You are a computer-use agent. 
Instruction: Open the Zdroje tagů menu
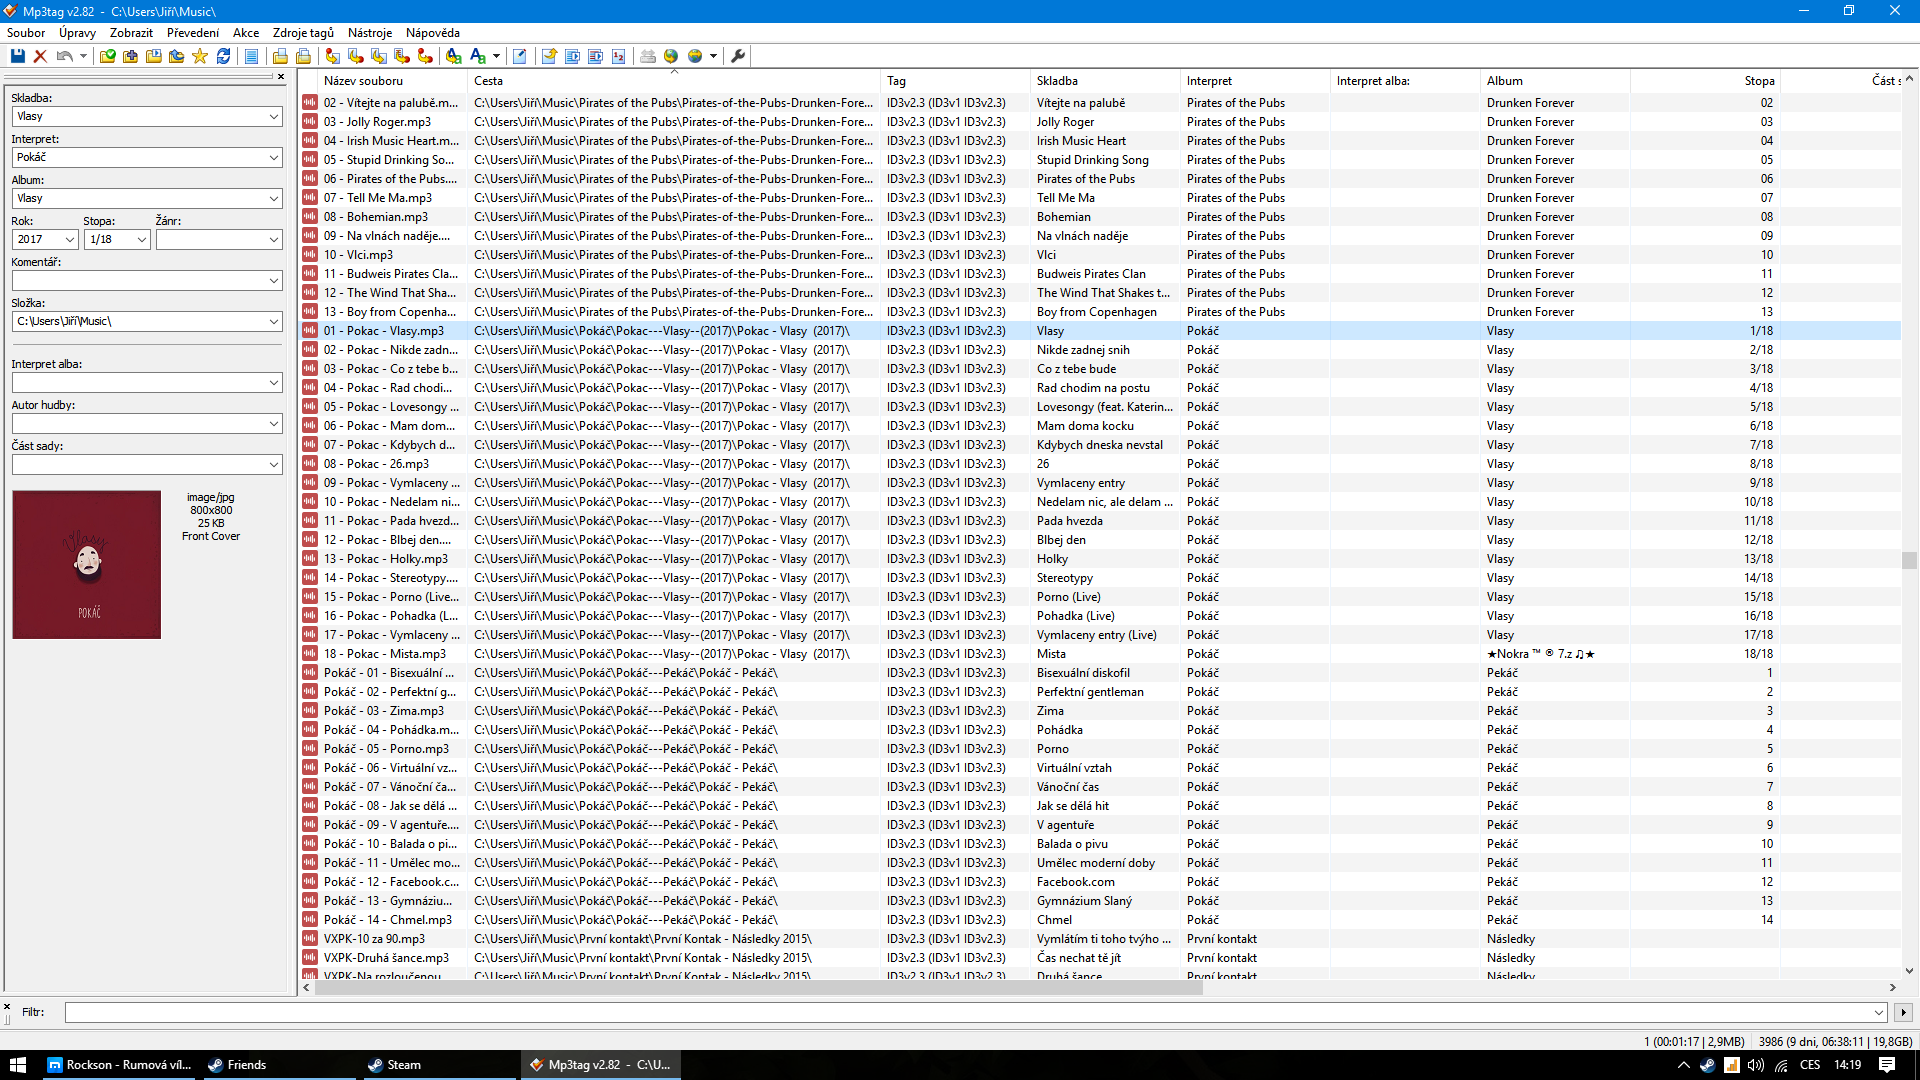tap(303, 33)
